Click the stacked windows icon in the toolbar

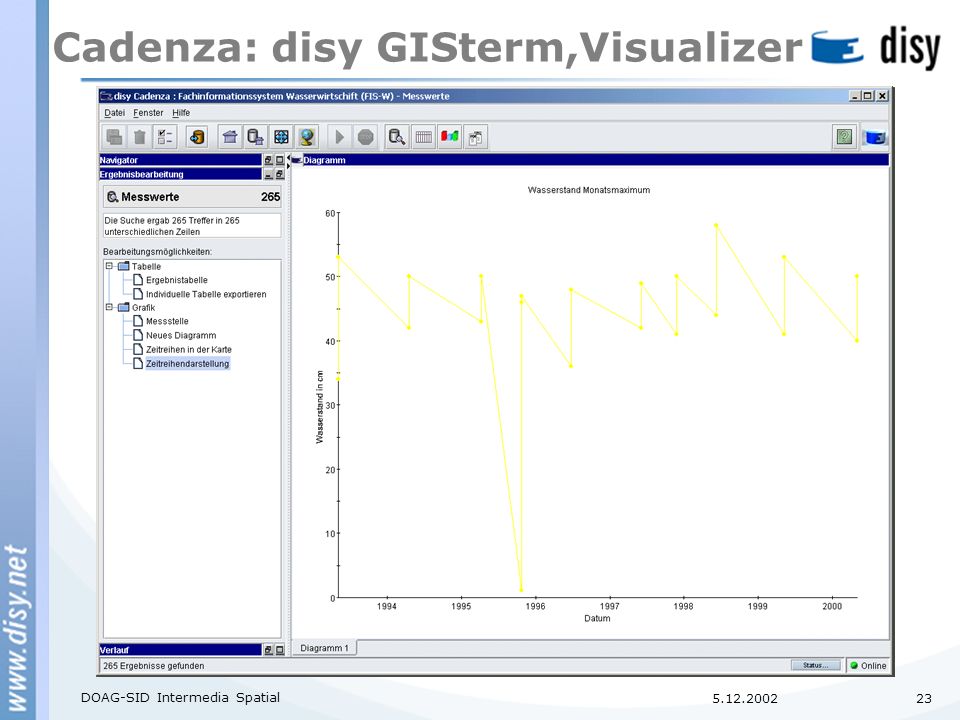pyautogui.click(x=114, y=137)
